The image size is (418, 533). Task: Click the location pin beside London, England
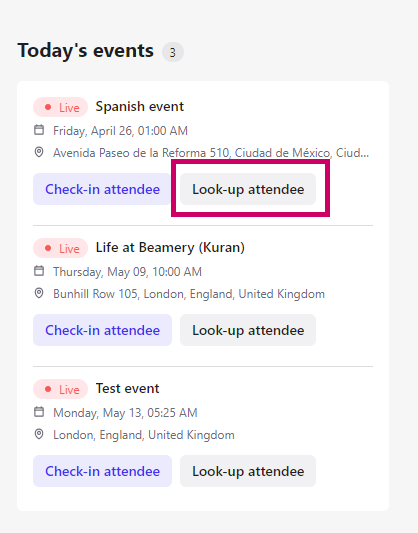click(39, 434)
